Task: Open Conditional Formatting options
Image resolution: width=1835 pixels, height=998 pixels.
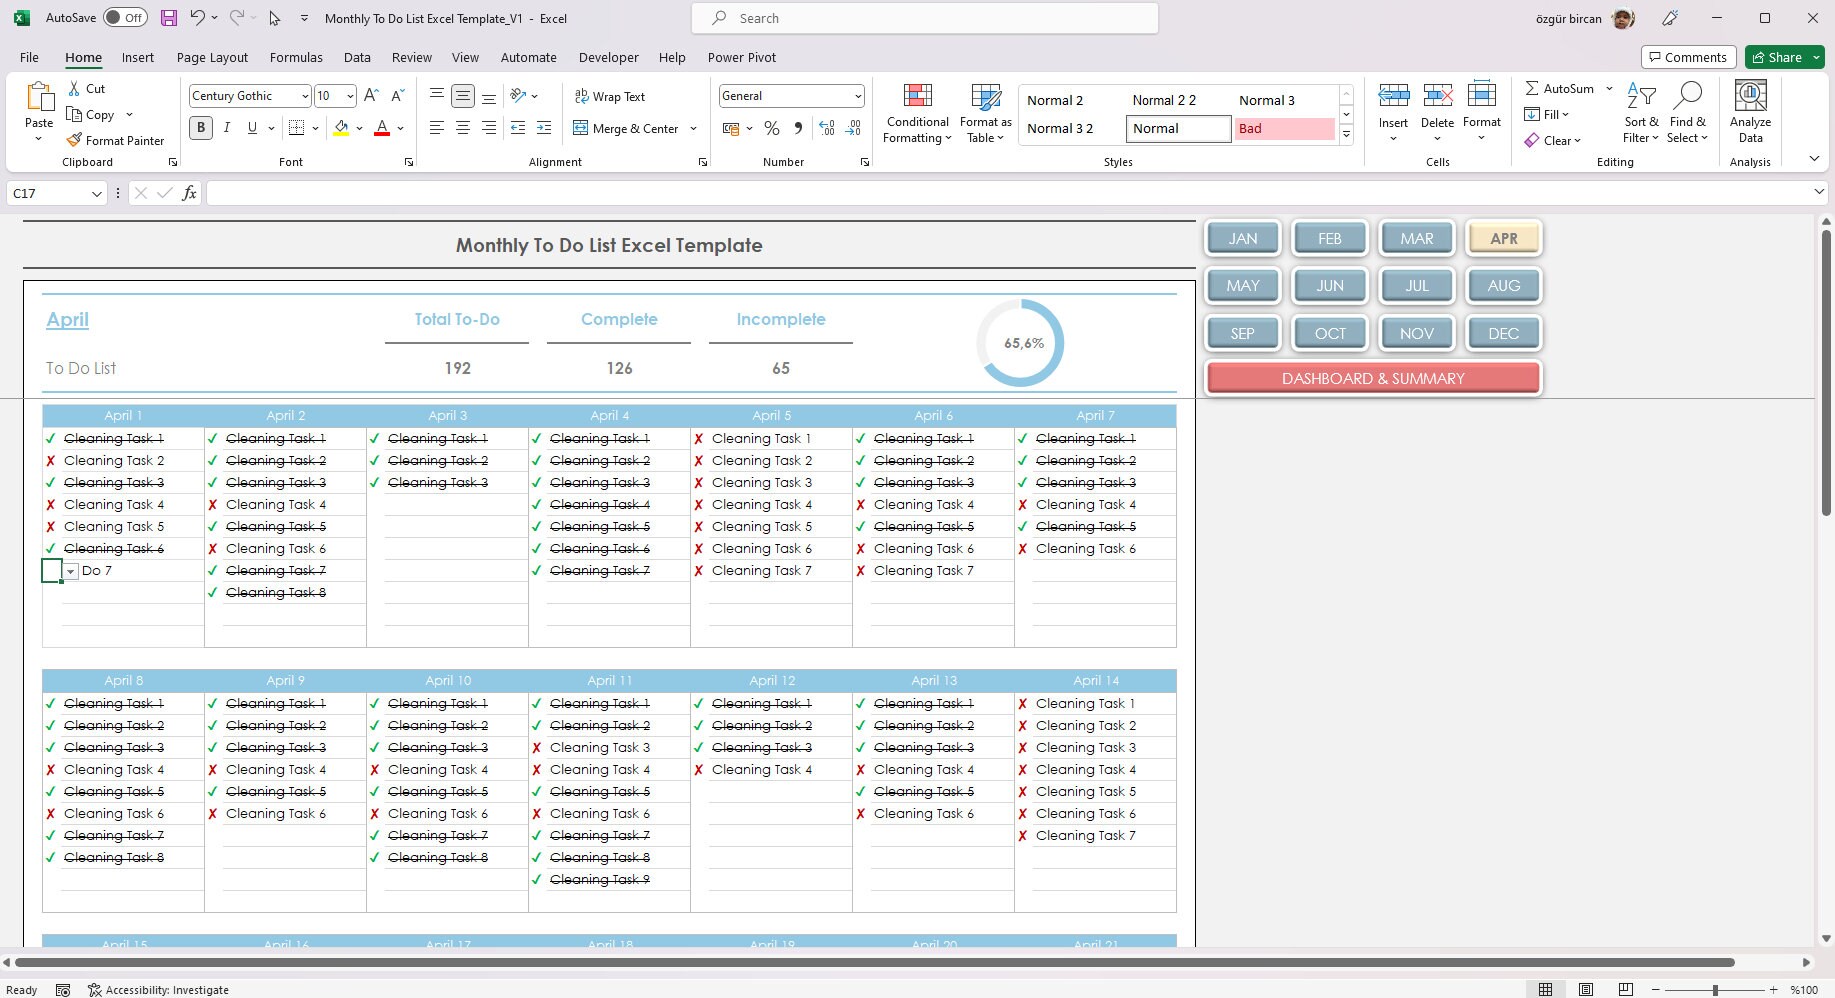Action: click(916, 113)
